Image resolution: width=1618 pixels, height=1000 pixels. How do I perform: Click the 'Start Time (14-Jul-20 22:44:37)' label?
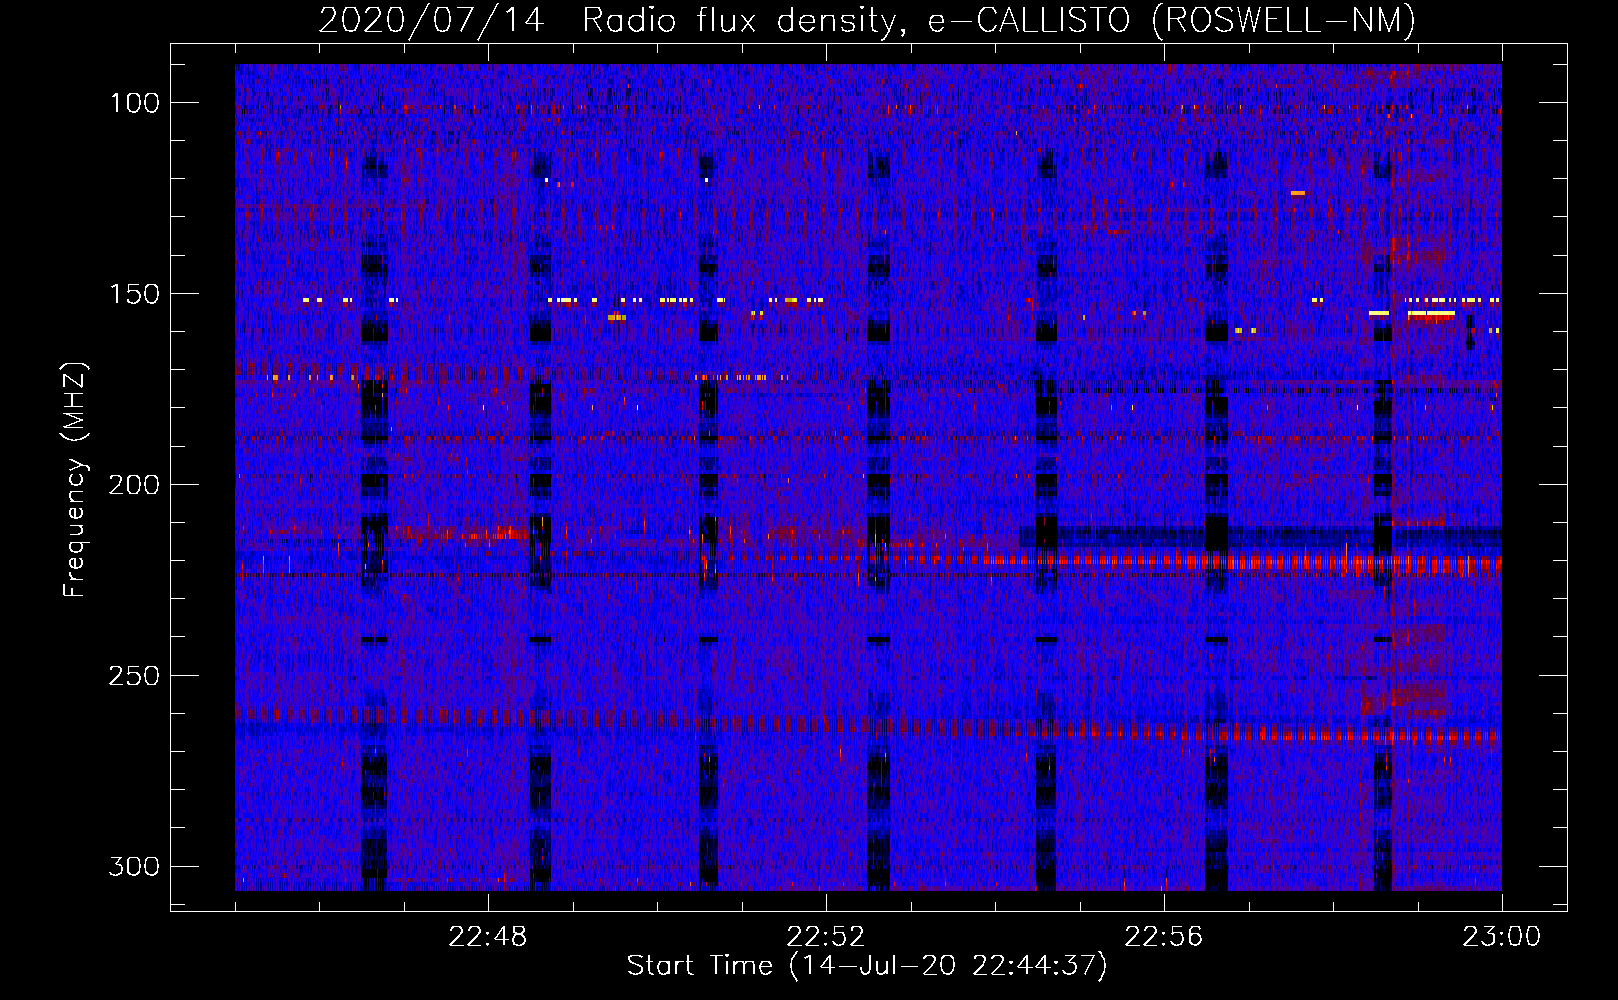click(x=867, y=966)
